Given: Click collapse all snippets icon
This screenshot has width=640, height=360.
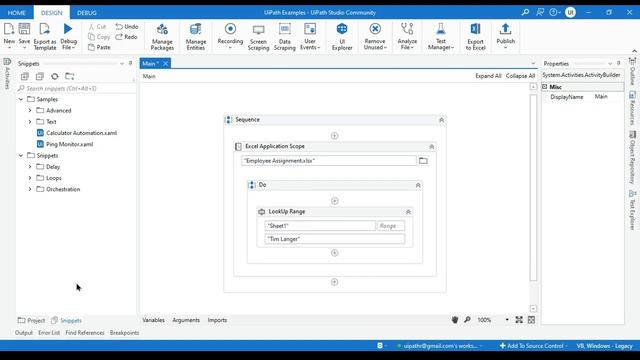Looking at the screenshot, I should point(40,76).
